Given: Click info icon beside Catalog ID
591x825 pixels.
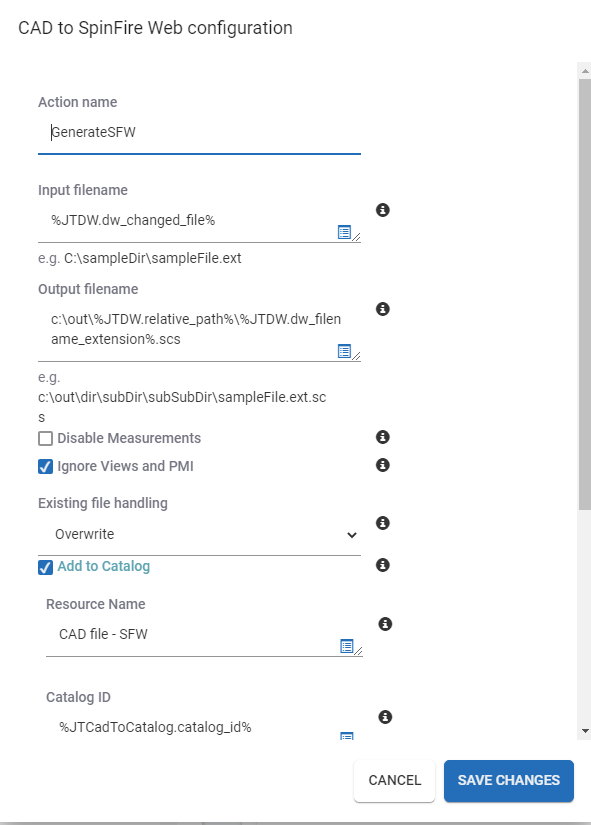Looking at the screenshot, I should (x=385, y=717).
